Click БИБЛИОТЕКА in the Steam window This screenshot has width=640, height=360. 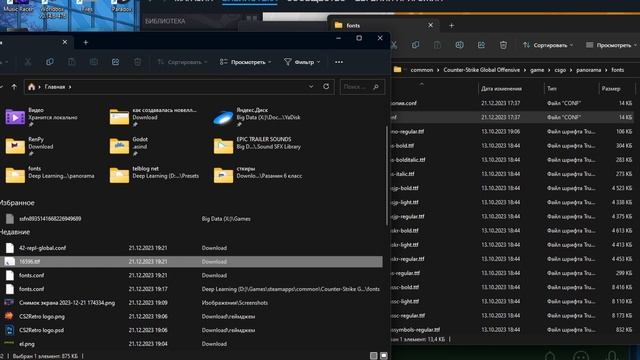point(165,21)
